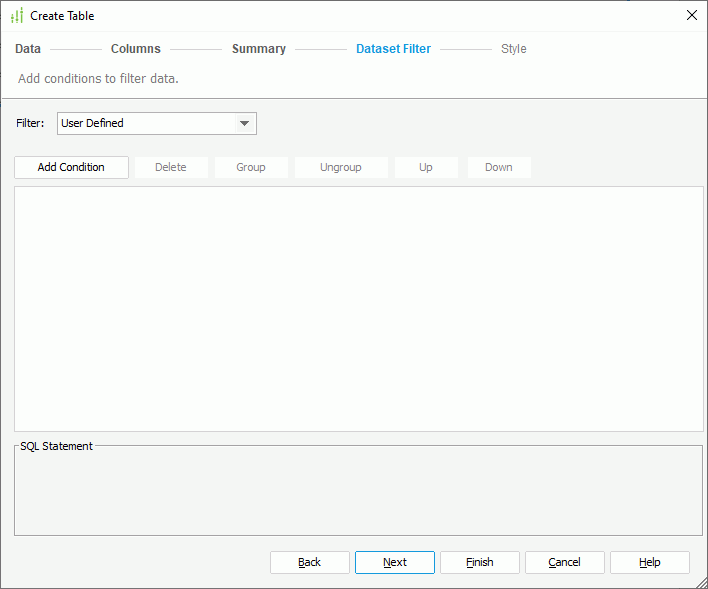The width and height of the screenshot is (708, 589).
Task: Click the Down button
Action: [x=499, y=167]
